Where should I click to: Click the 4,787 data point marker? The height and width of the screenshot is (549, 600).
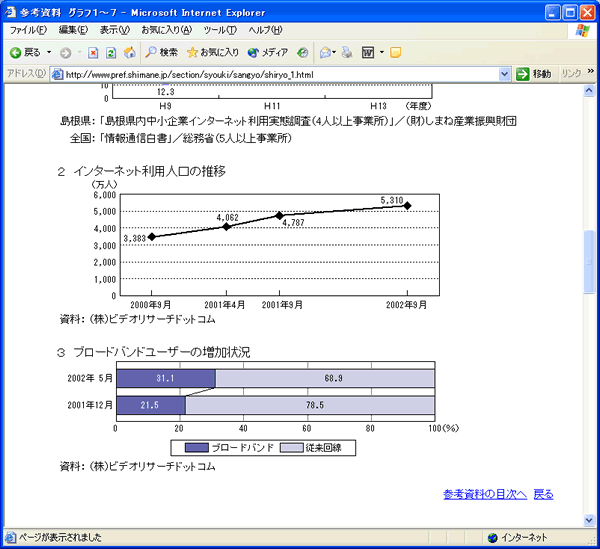point(279,215)
